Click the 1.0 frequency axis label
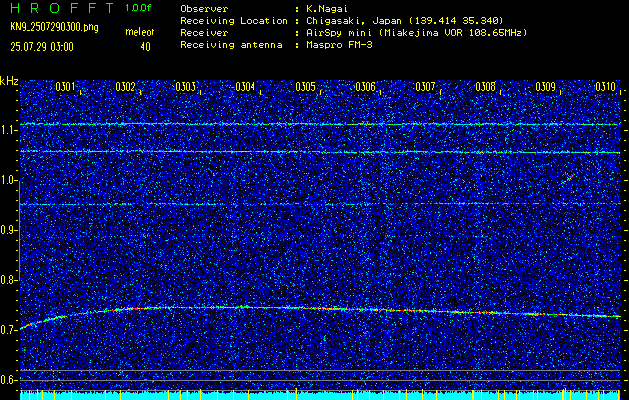Viewport: 629px width, 400px height. click(x=10, y=181)
